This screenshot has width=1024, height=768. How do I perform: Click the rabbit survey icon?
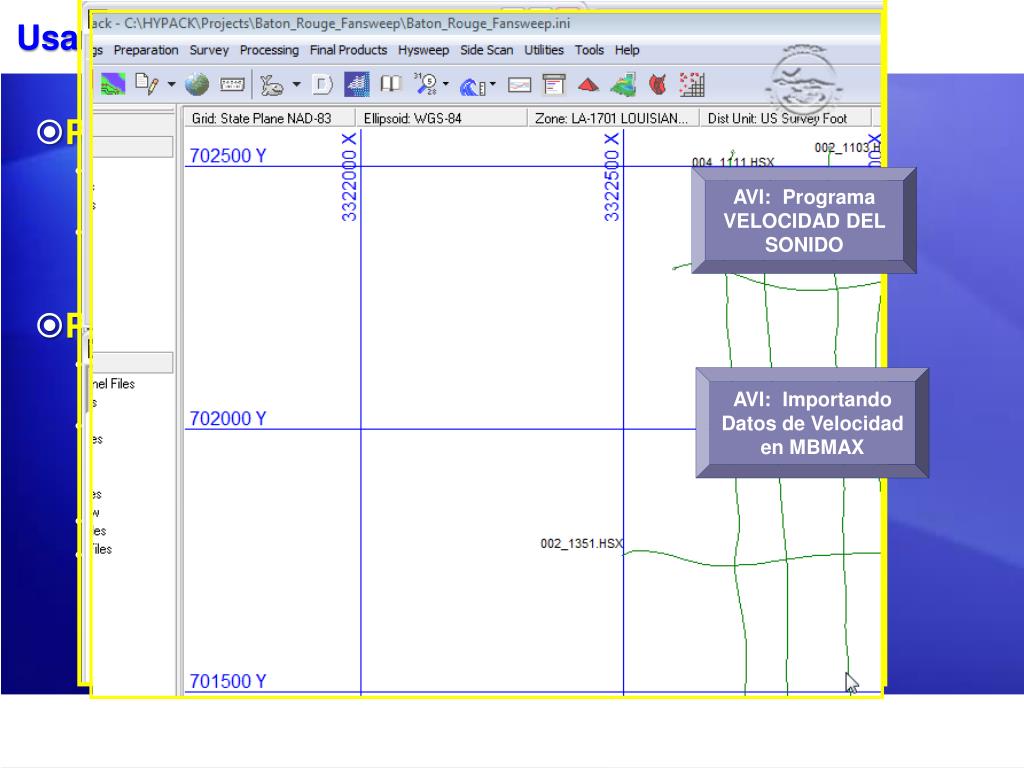(272, 85)
